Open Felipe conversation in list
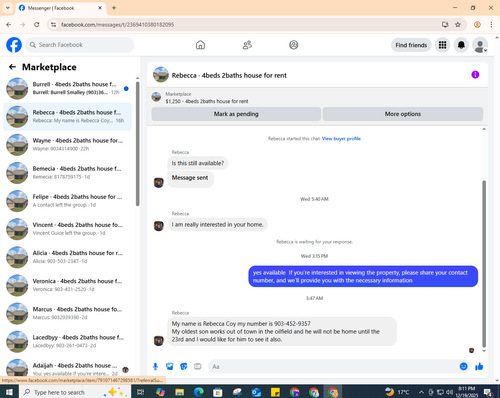This screenshot has width=500, height=398. coord(67,201)
